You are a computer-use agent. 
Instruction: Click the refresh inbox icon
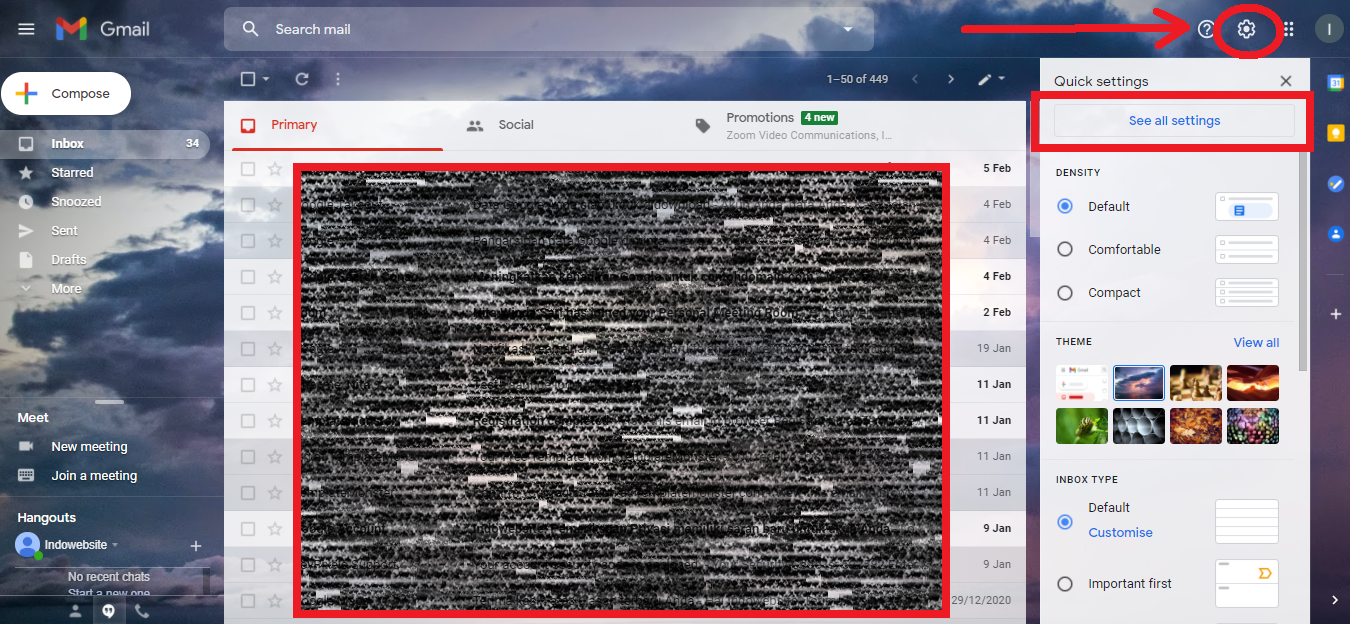coord(302,79)
